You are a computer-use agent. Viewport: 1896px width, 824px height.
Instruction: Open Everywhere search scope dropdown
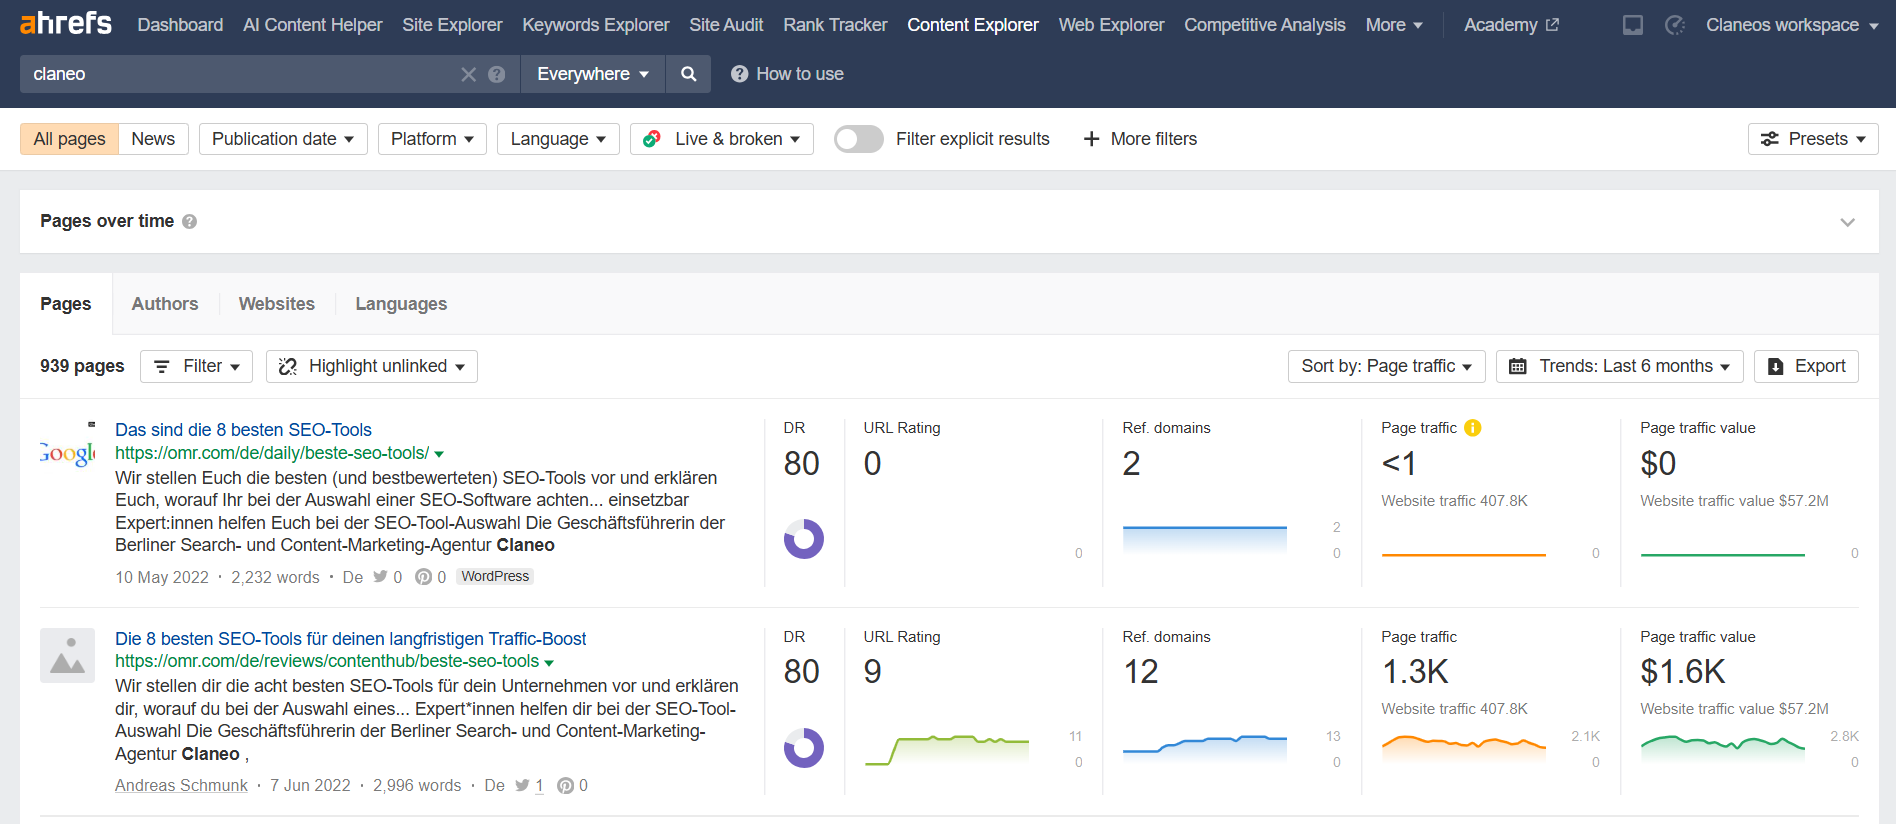coord(593,74)
